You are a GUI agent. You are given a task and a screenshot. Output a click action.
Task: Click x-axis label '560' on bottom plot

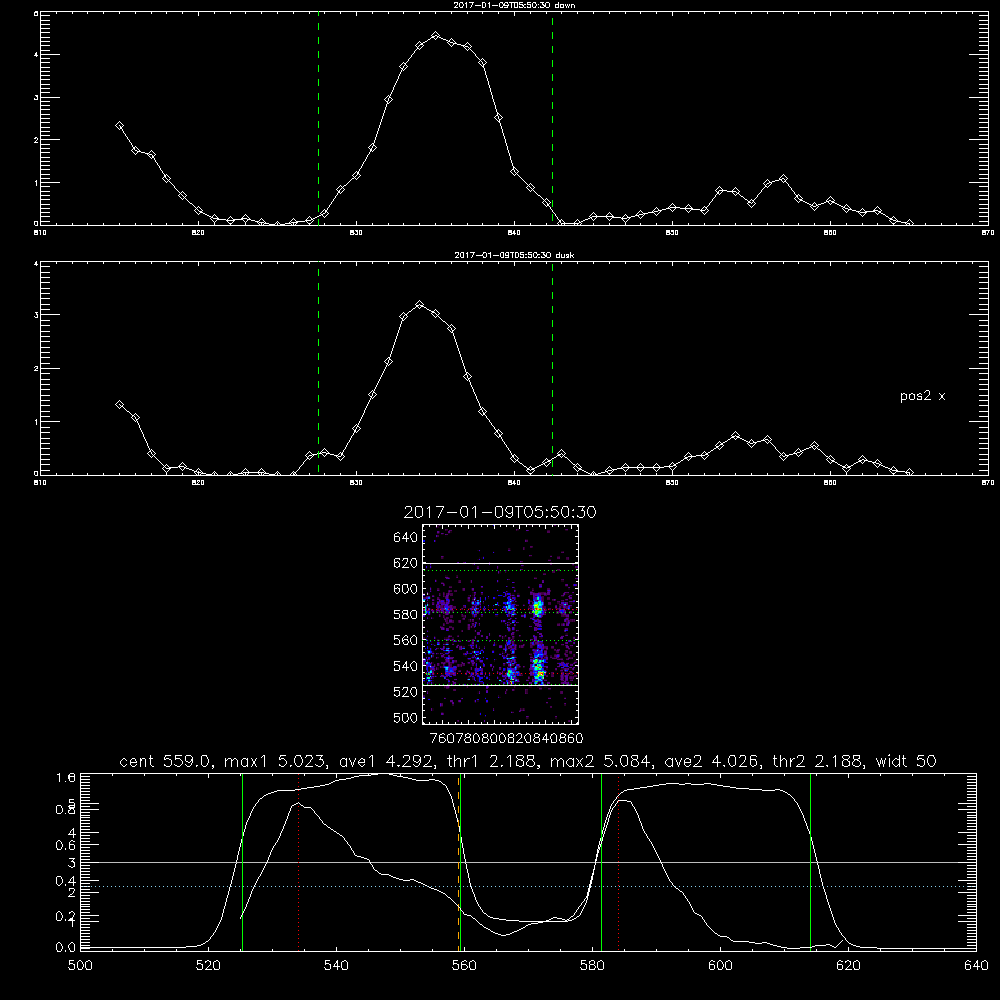(x=464, y=966)
